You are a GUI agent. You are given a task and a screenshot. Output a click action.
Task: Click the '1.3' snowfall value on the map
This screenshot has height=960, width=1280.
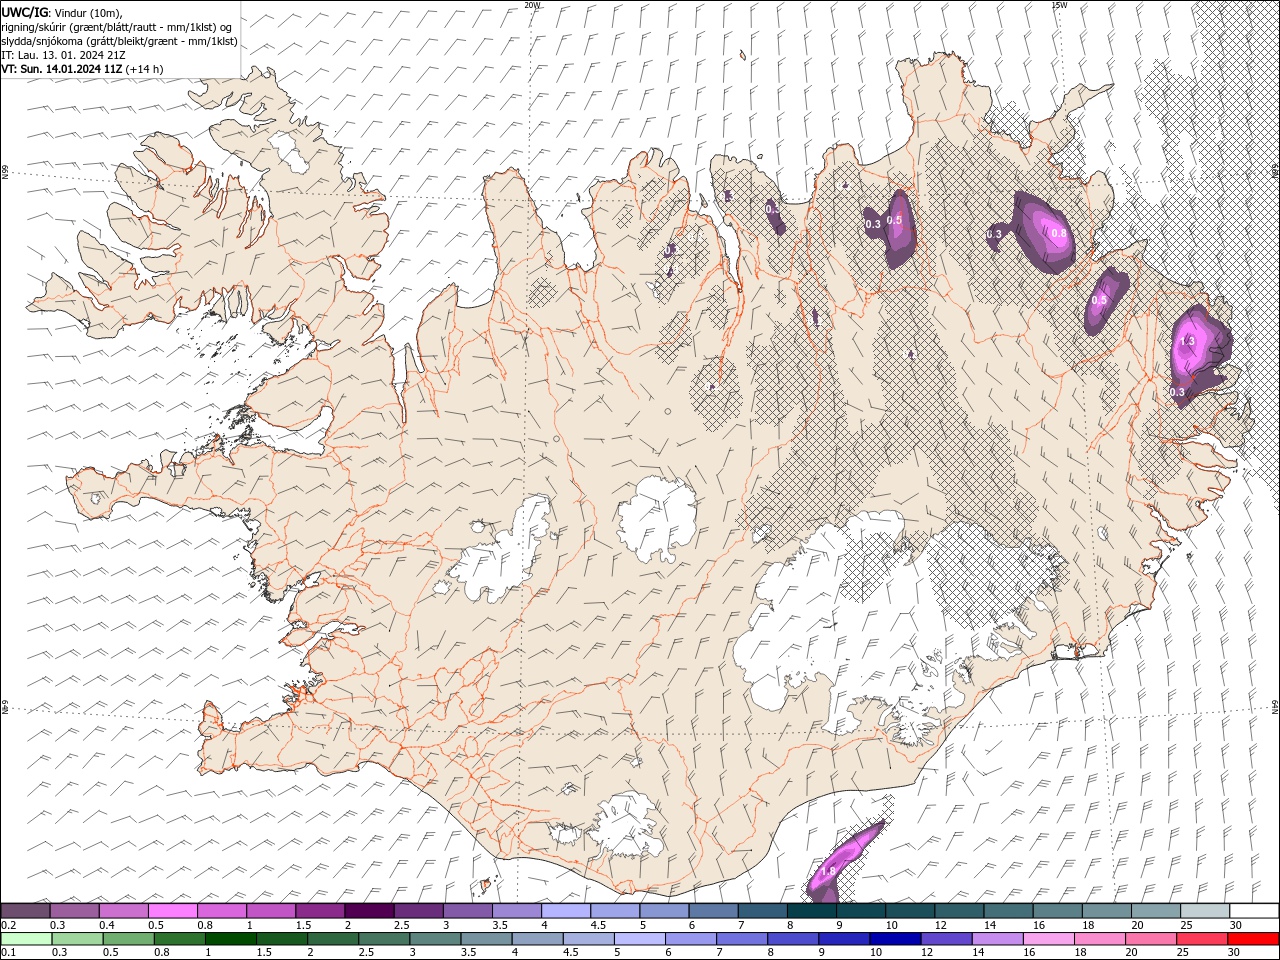(x=1187, y=342)
